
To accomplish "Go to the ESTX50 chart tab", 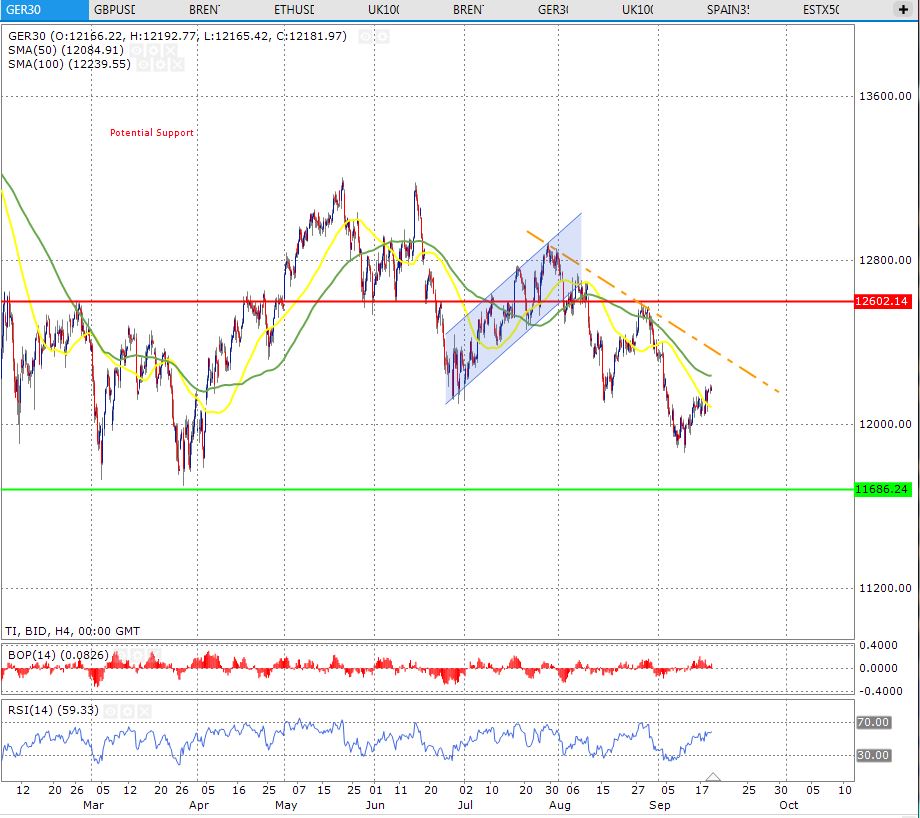I will point(821,9).
